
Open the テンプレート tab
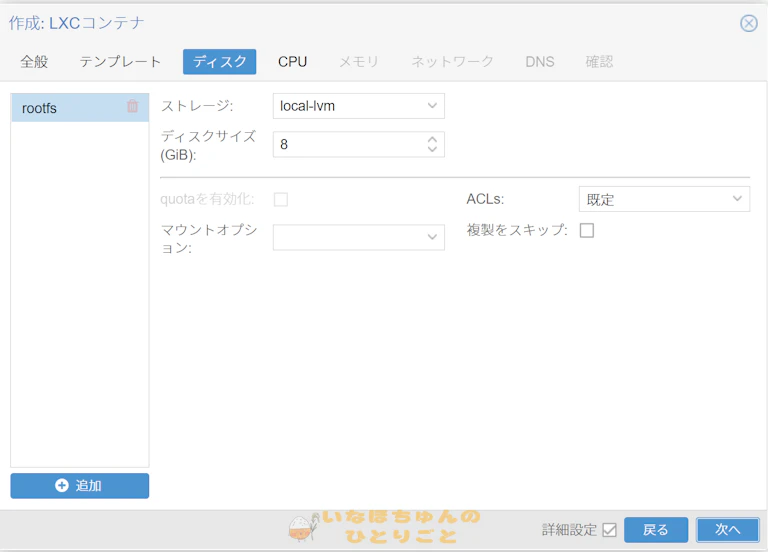[x=120, y=62]
